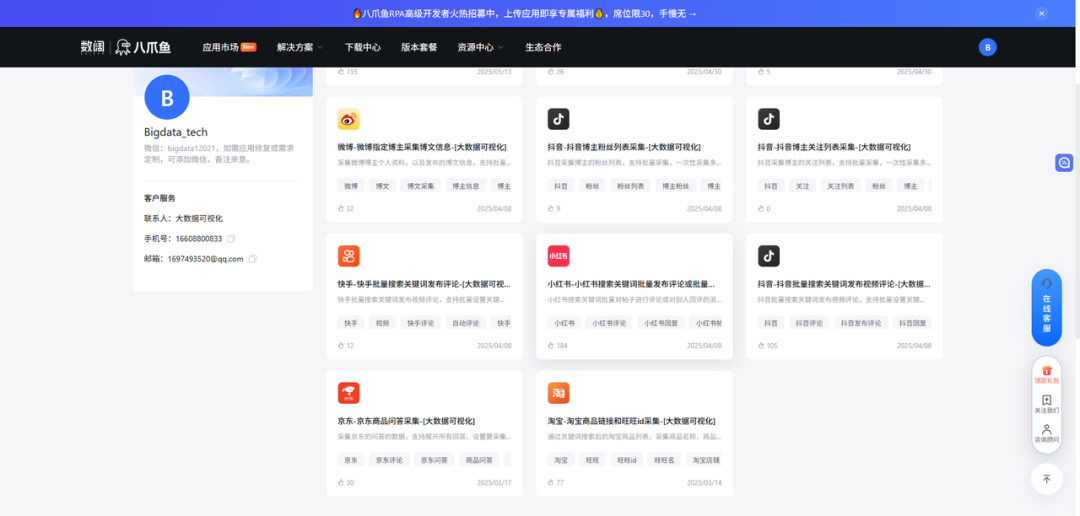Click the 小红书评论 tag

[x=610, y=322]
